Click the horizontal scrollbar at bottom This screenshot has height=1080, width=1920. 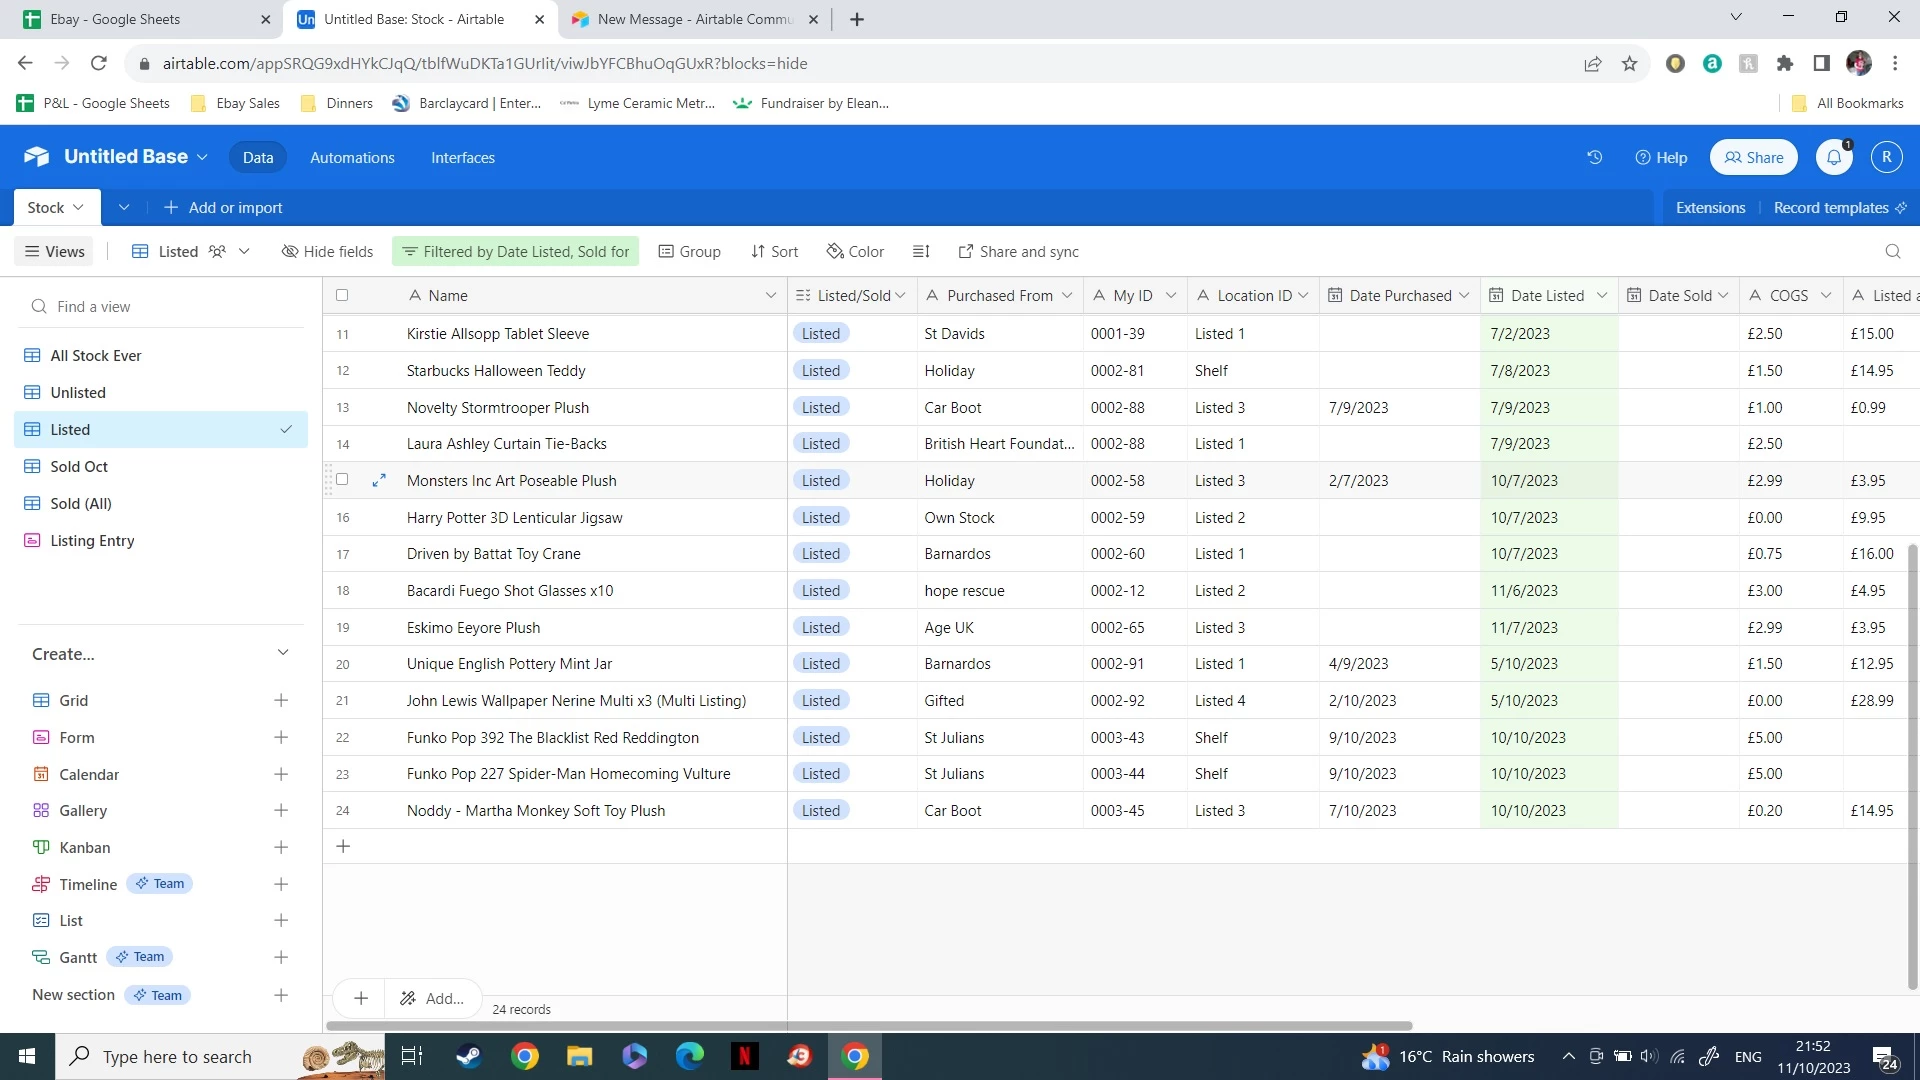(868, 1025)
